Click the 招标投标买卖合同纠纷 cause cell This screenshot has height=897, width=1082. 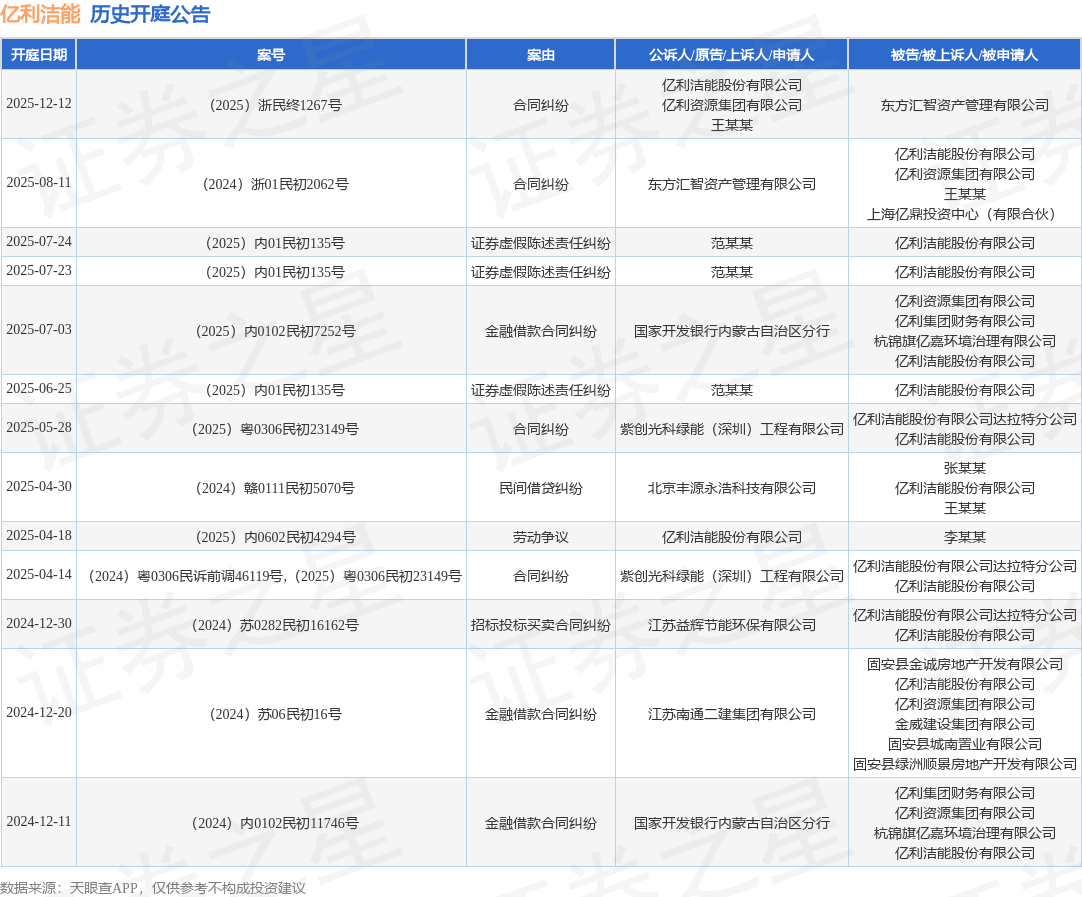540,625
